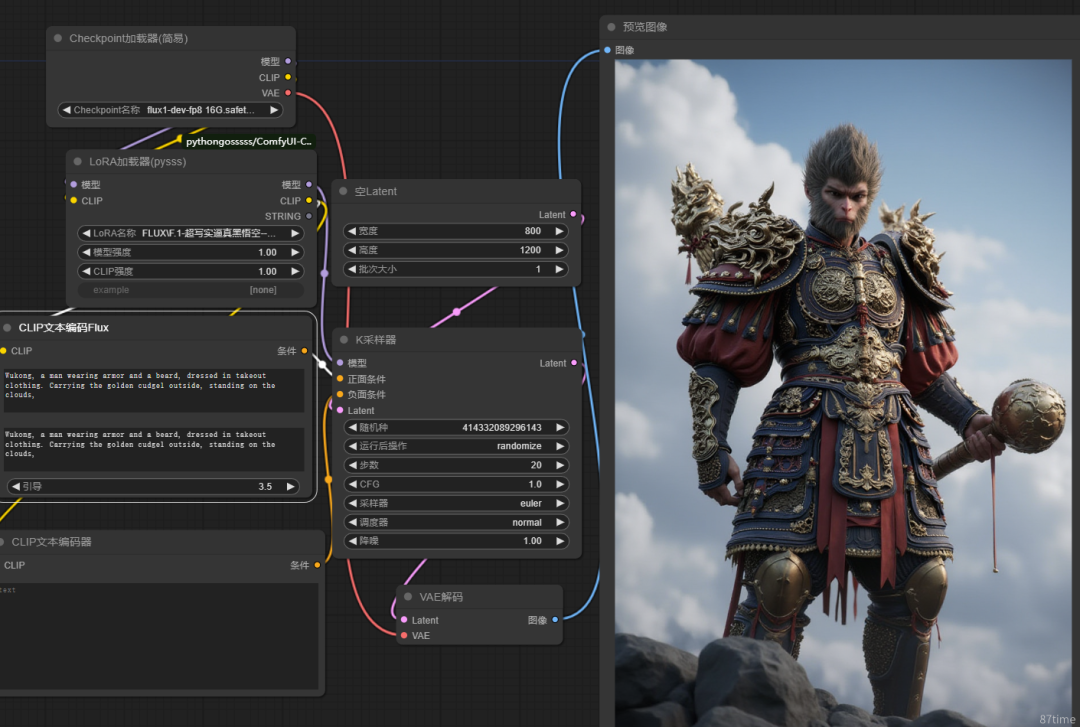Click the 负面条件 input socket on K采样器
This screenshot has height=727, width=1080.
point(340,394)
